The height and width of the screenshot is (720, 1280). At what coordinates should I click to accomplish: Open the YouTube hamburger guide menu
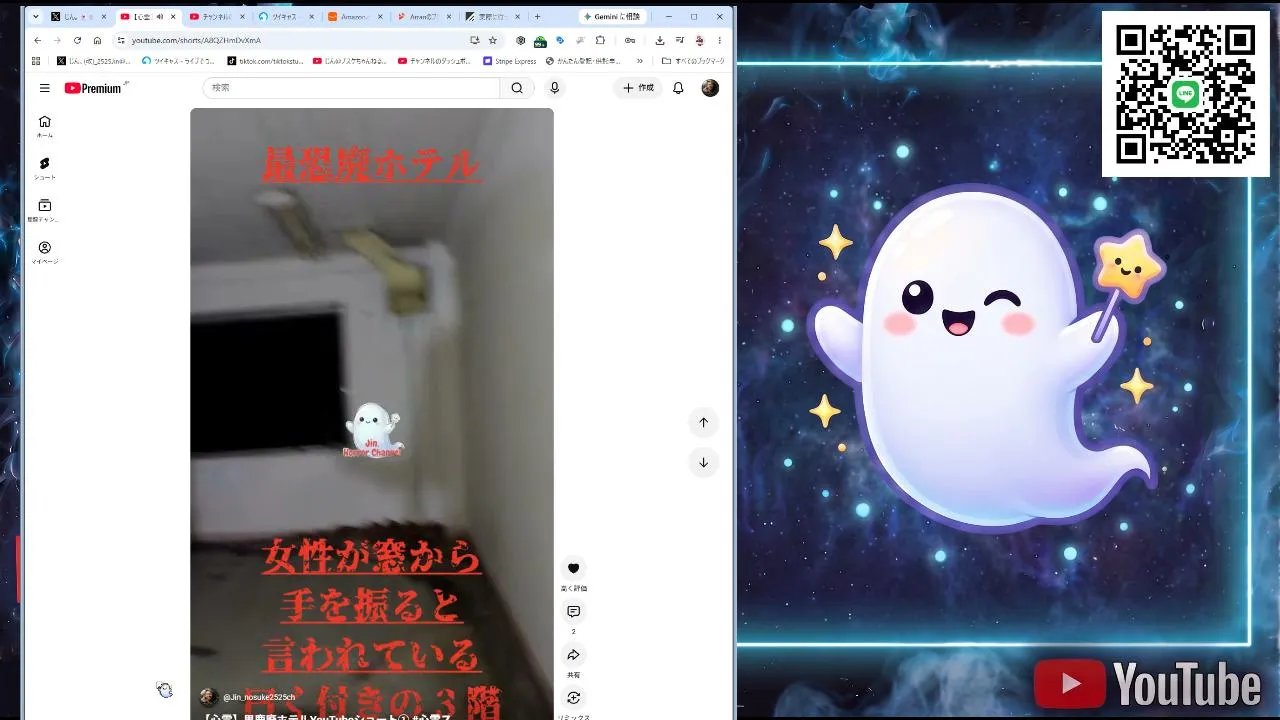[44, 88]
